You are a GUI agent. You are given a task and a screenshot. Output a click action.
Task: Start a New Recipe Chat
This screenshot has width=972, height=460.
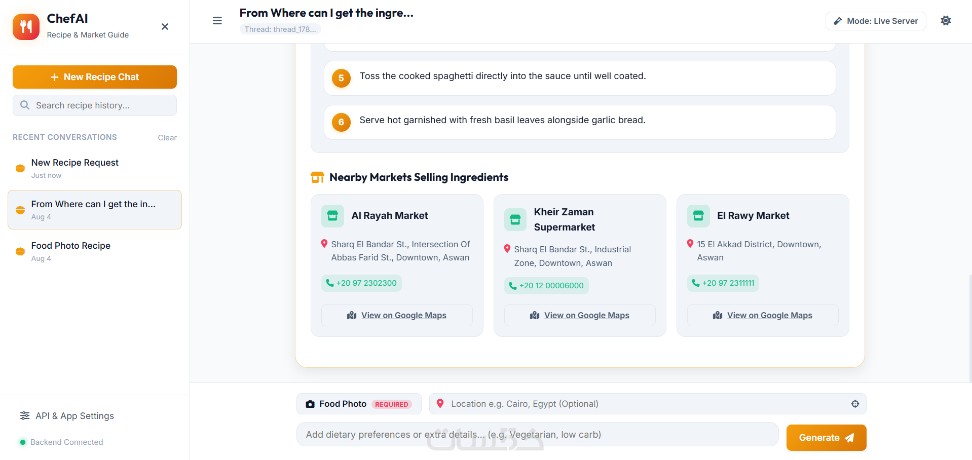(x=95, y=77)
